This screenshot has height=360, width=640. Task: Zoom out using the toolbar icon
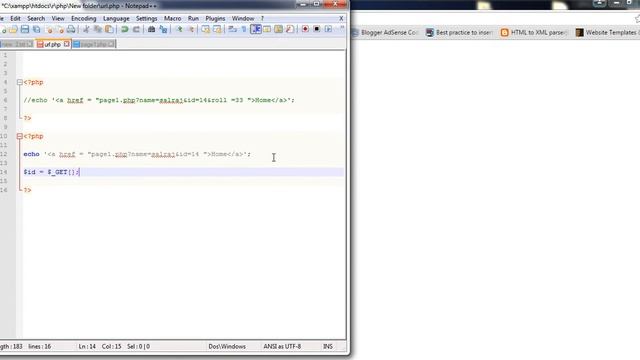point(191,29)
